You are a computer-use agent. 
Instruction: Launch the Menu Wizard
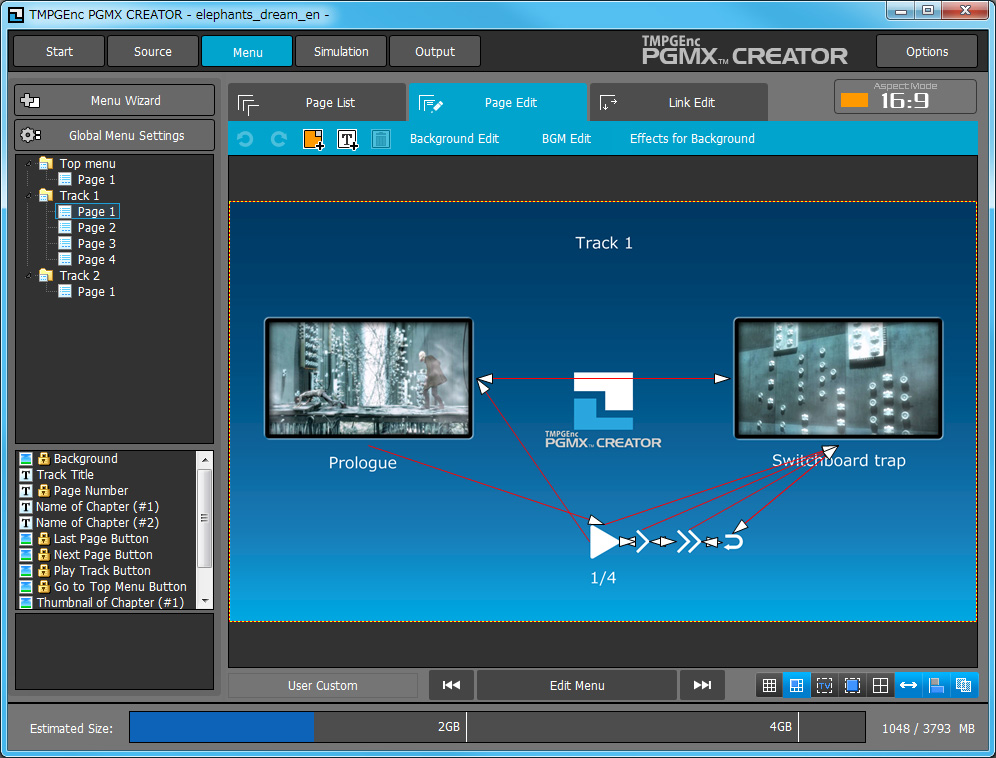pos(114,100)
